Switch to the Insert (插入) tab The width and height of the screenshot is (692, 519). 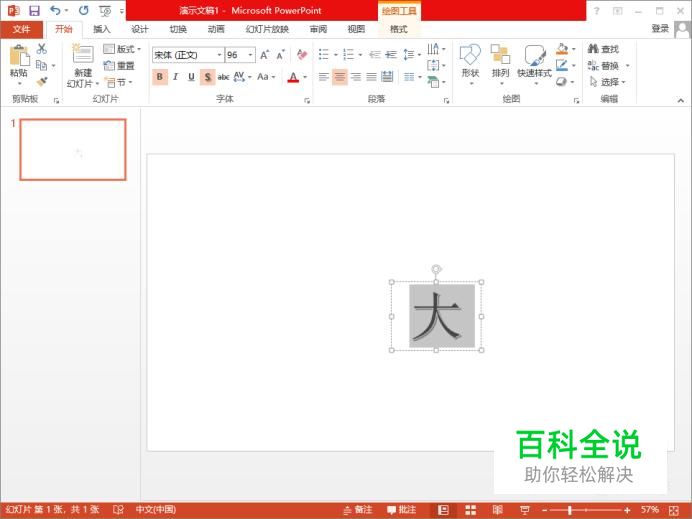tap(102, 29)
